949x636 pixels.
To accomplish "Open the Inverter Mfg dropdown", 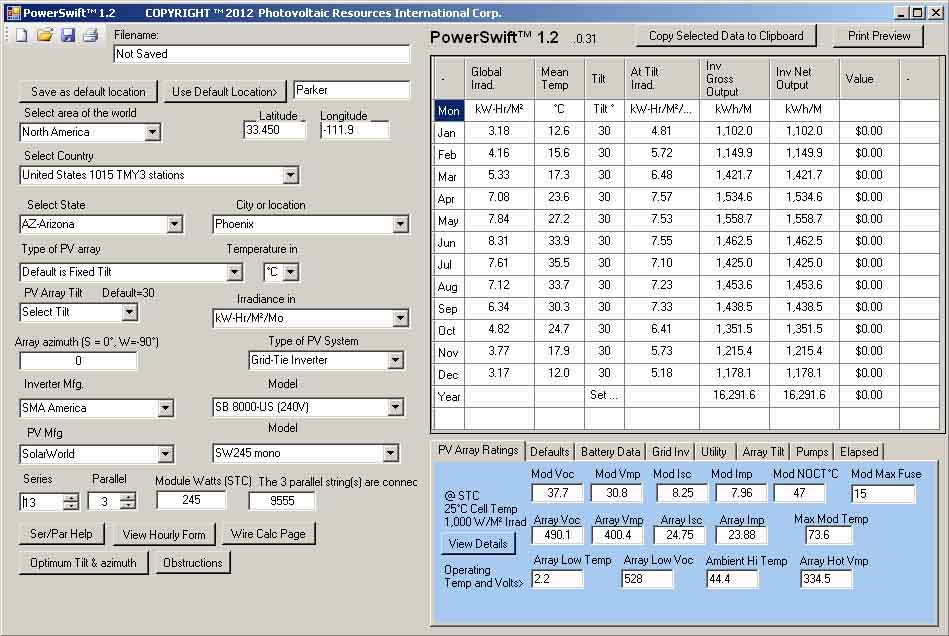I will pyautogui.click(x=165, y=408).
